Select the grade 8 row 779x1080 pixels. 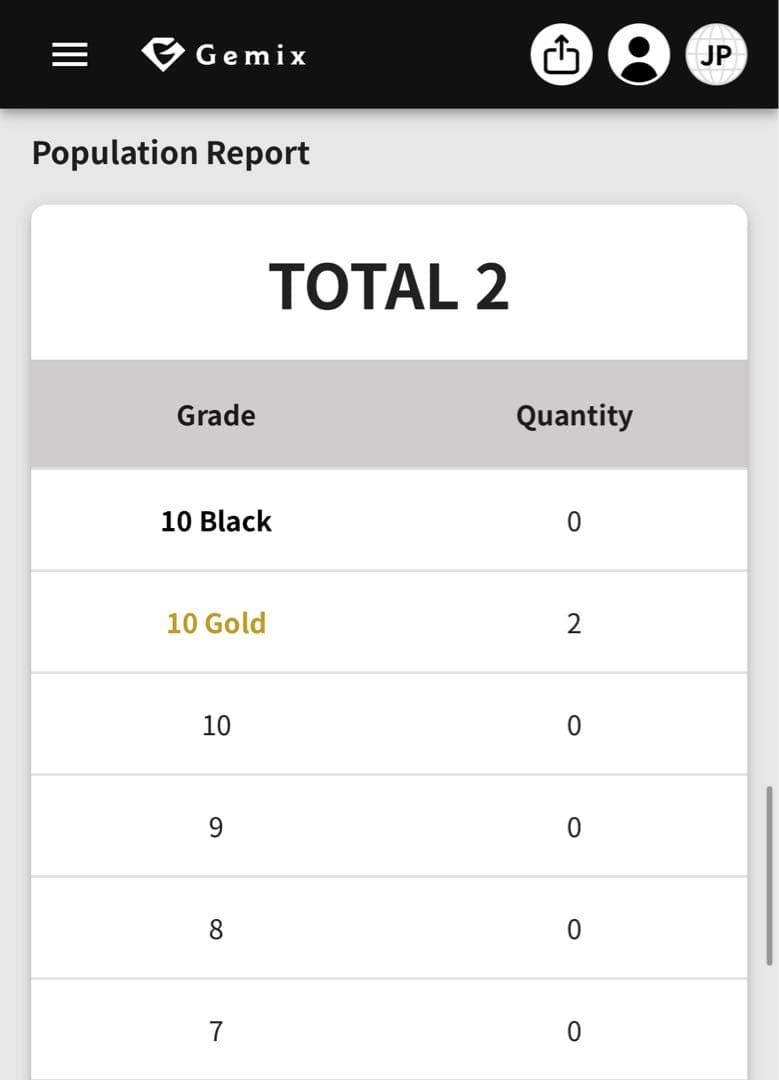pyautogui.click(x=216, y=929)
